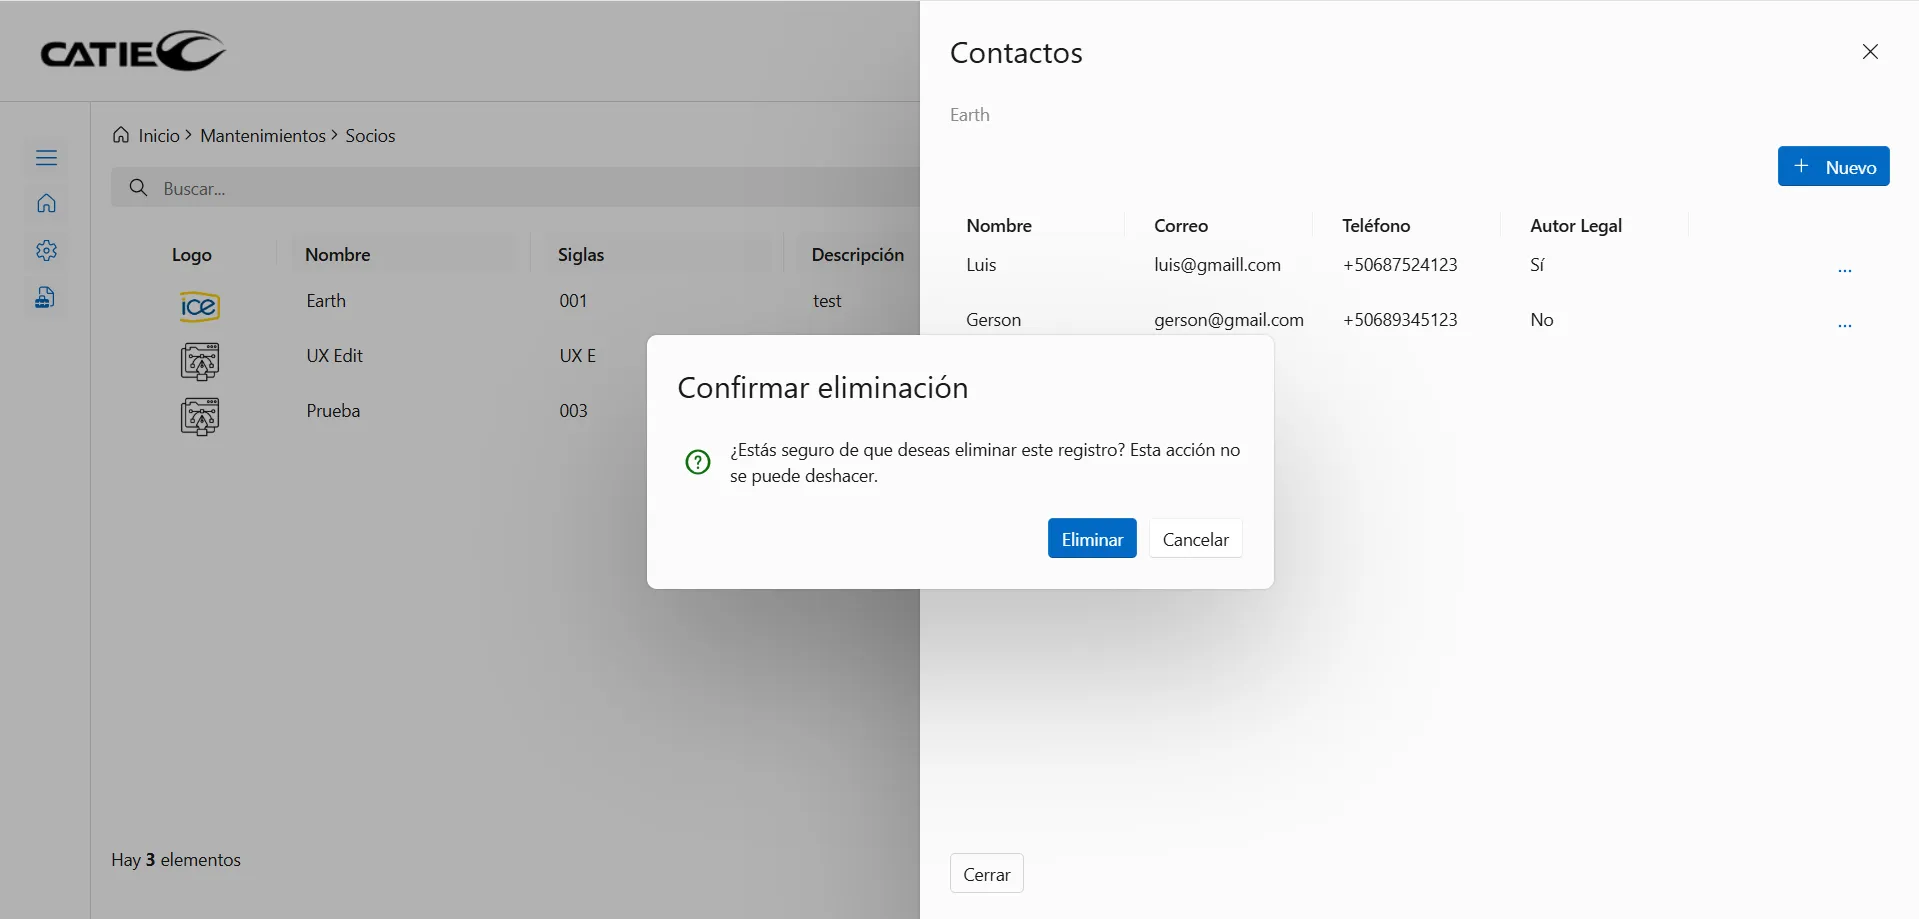Image resolution: width=1919 pixels, height=919 pixels.
Task: Click the ICE logo for Earth
Action: 199,306
